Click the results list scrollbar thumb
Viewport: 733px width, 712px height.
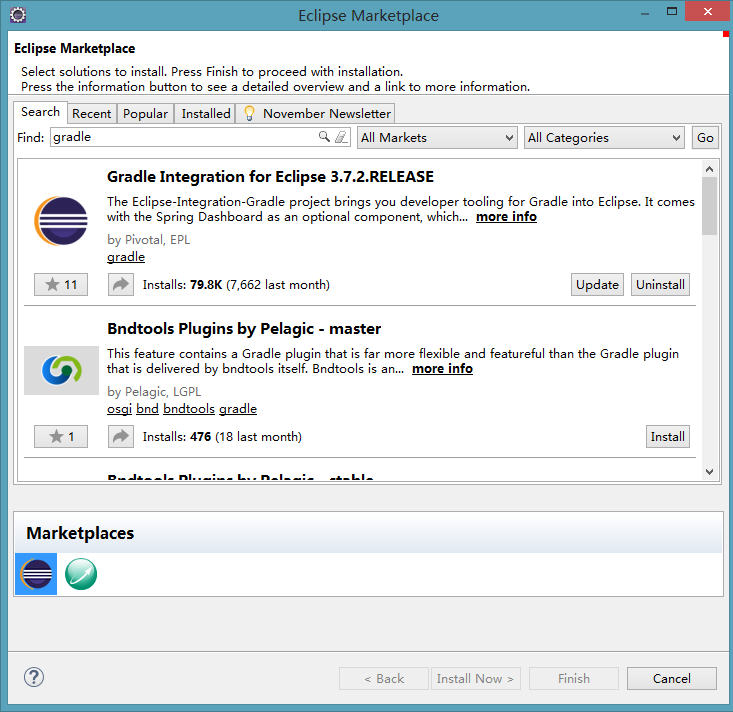709,206
